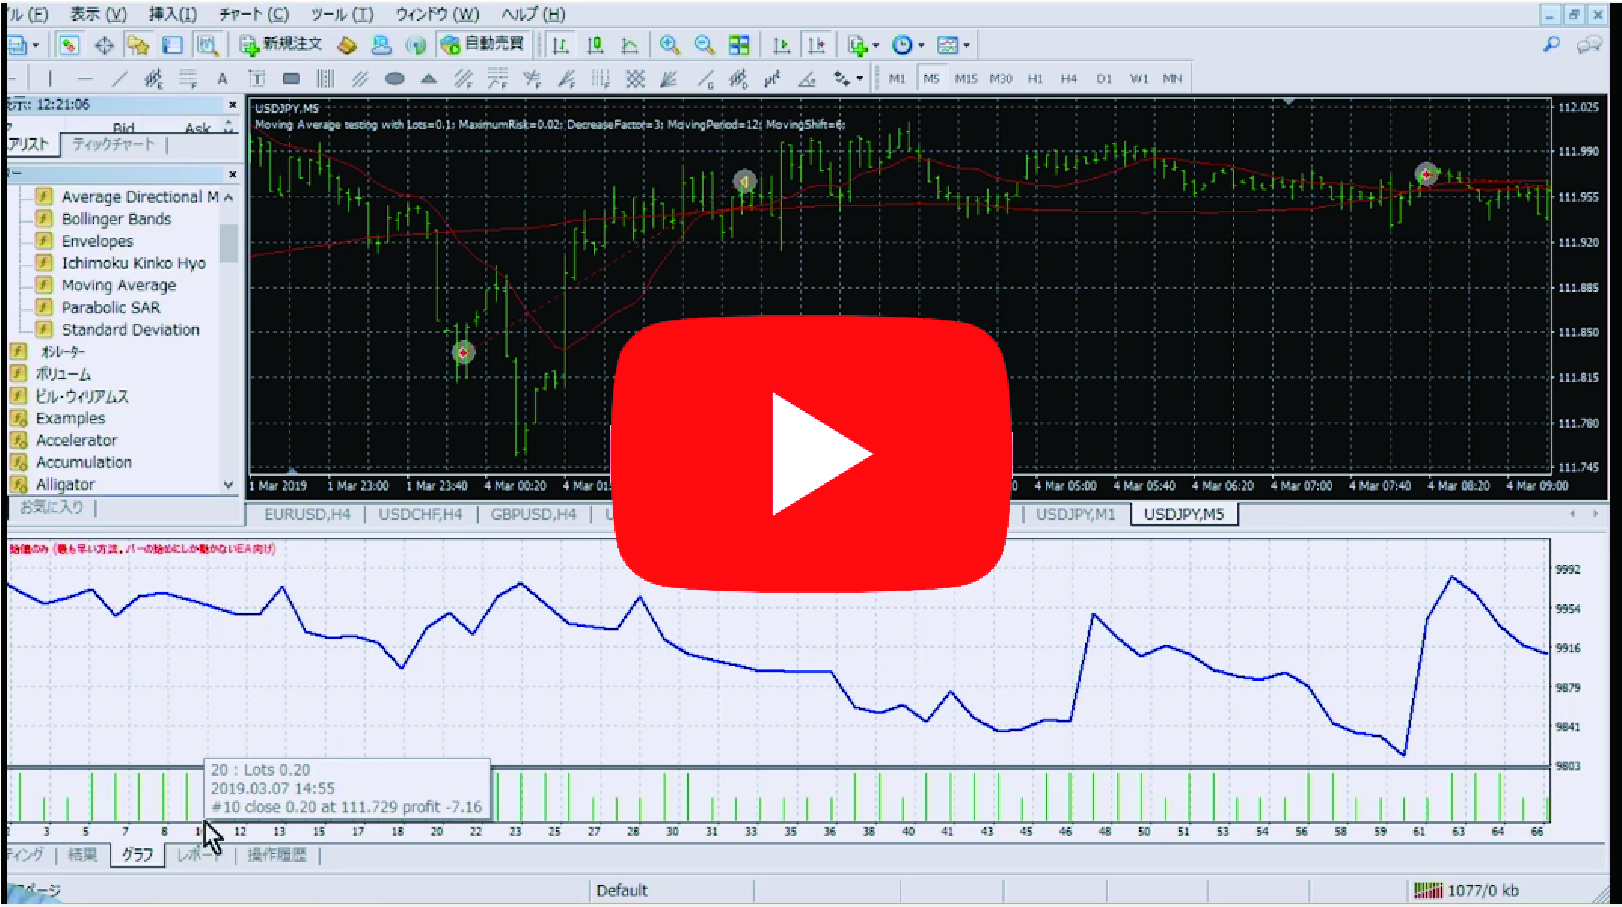The width and height of the screenshot is (1622, 907).
Task: Select the M1 timeframe
Action: tap(897, 79)
